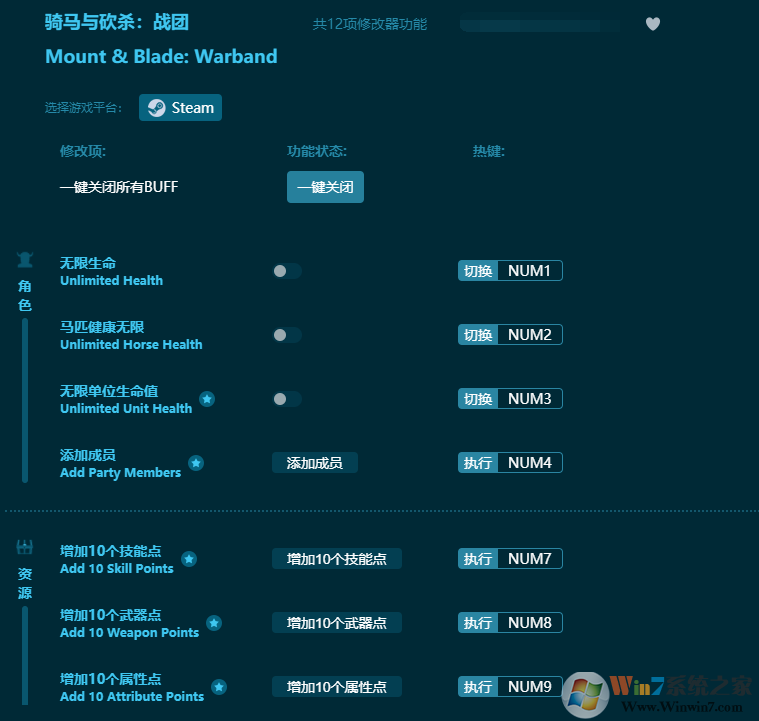Click the 角色 character category helmet icon
The width and height of the screenshot is (759, 721).
[x=25, y=260]
